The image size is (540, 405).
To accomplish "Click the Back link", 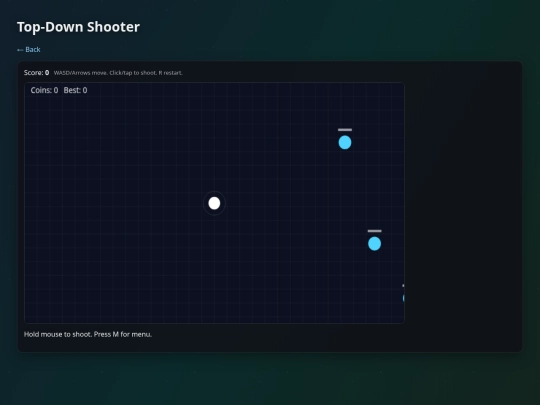I will pyautogui.click(x=29, y=50).
